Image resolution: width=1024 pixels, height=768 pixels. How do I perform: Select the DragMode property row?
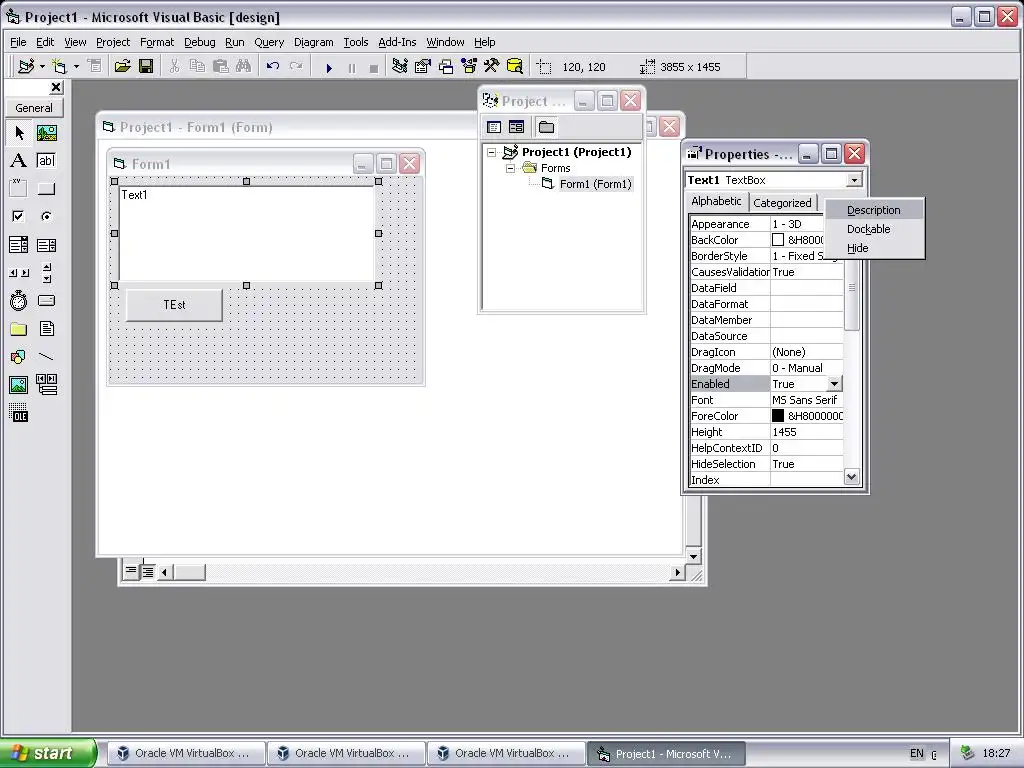click(x=767, y=368)
